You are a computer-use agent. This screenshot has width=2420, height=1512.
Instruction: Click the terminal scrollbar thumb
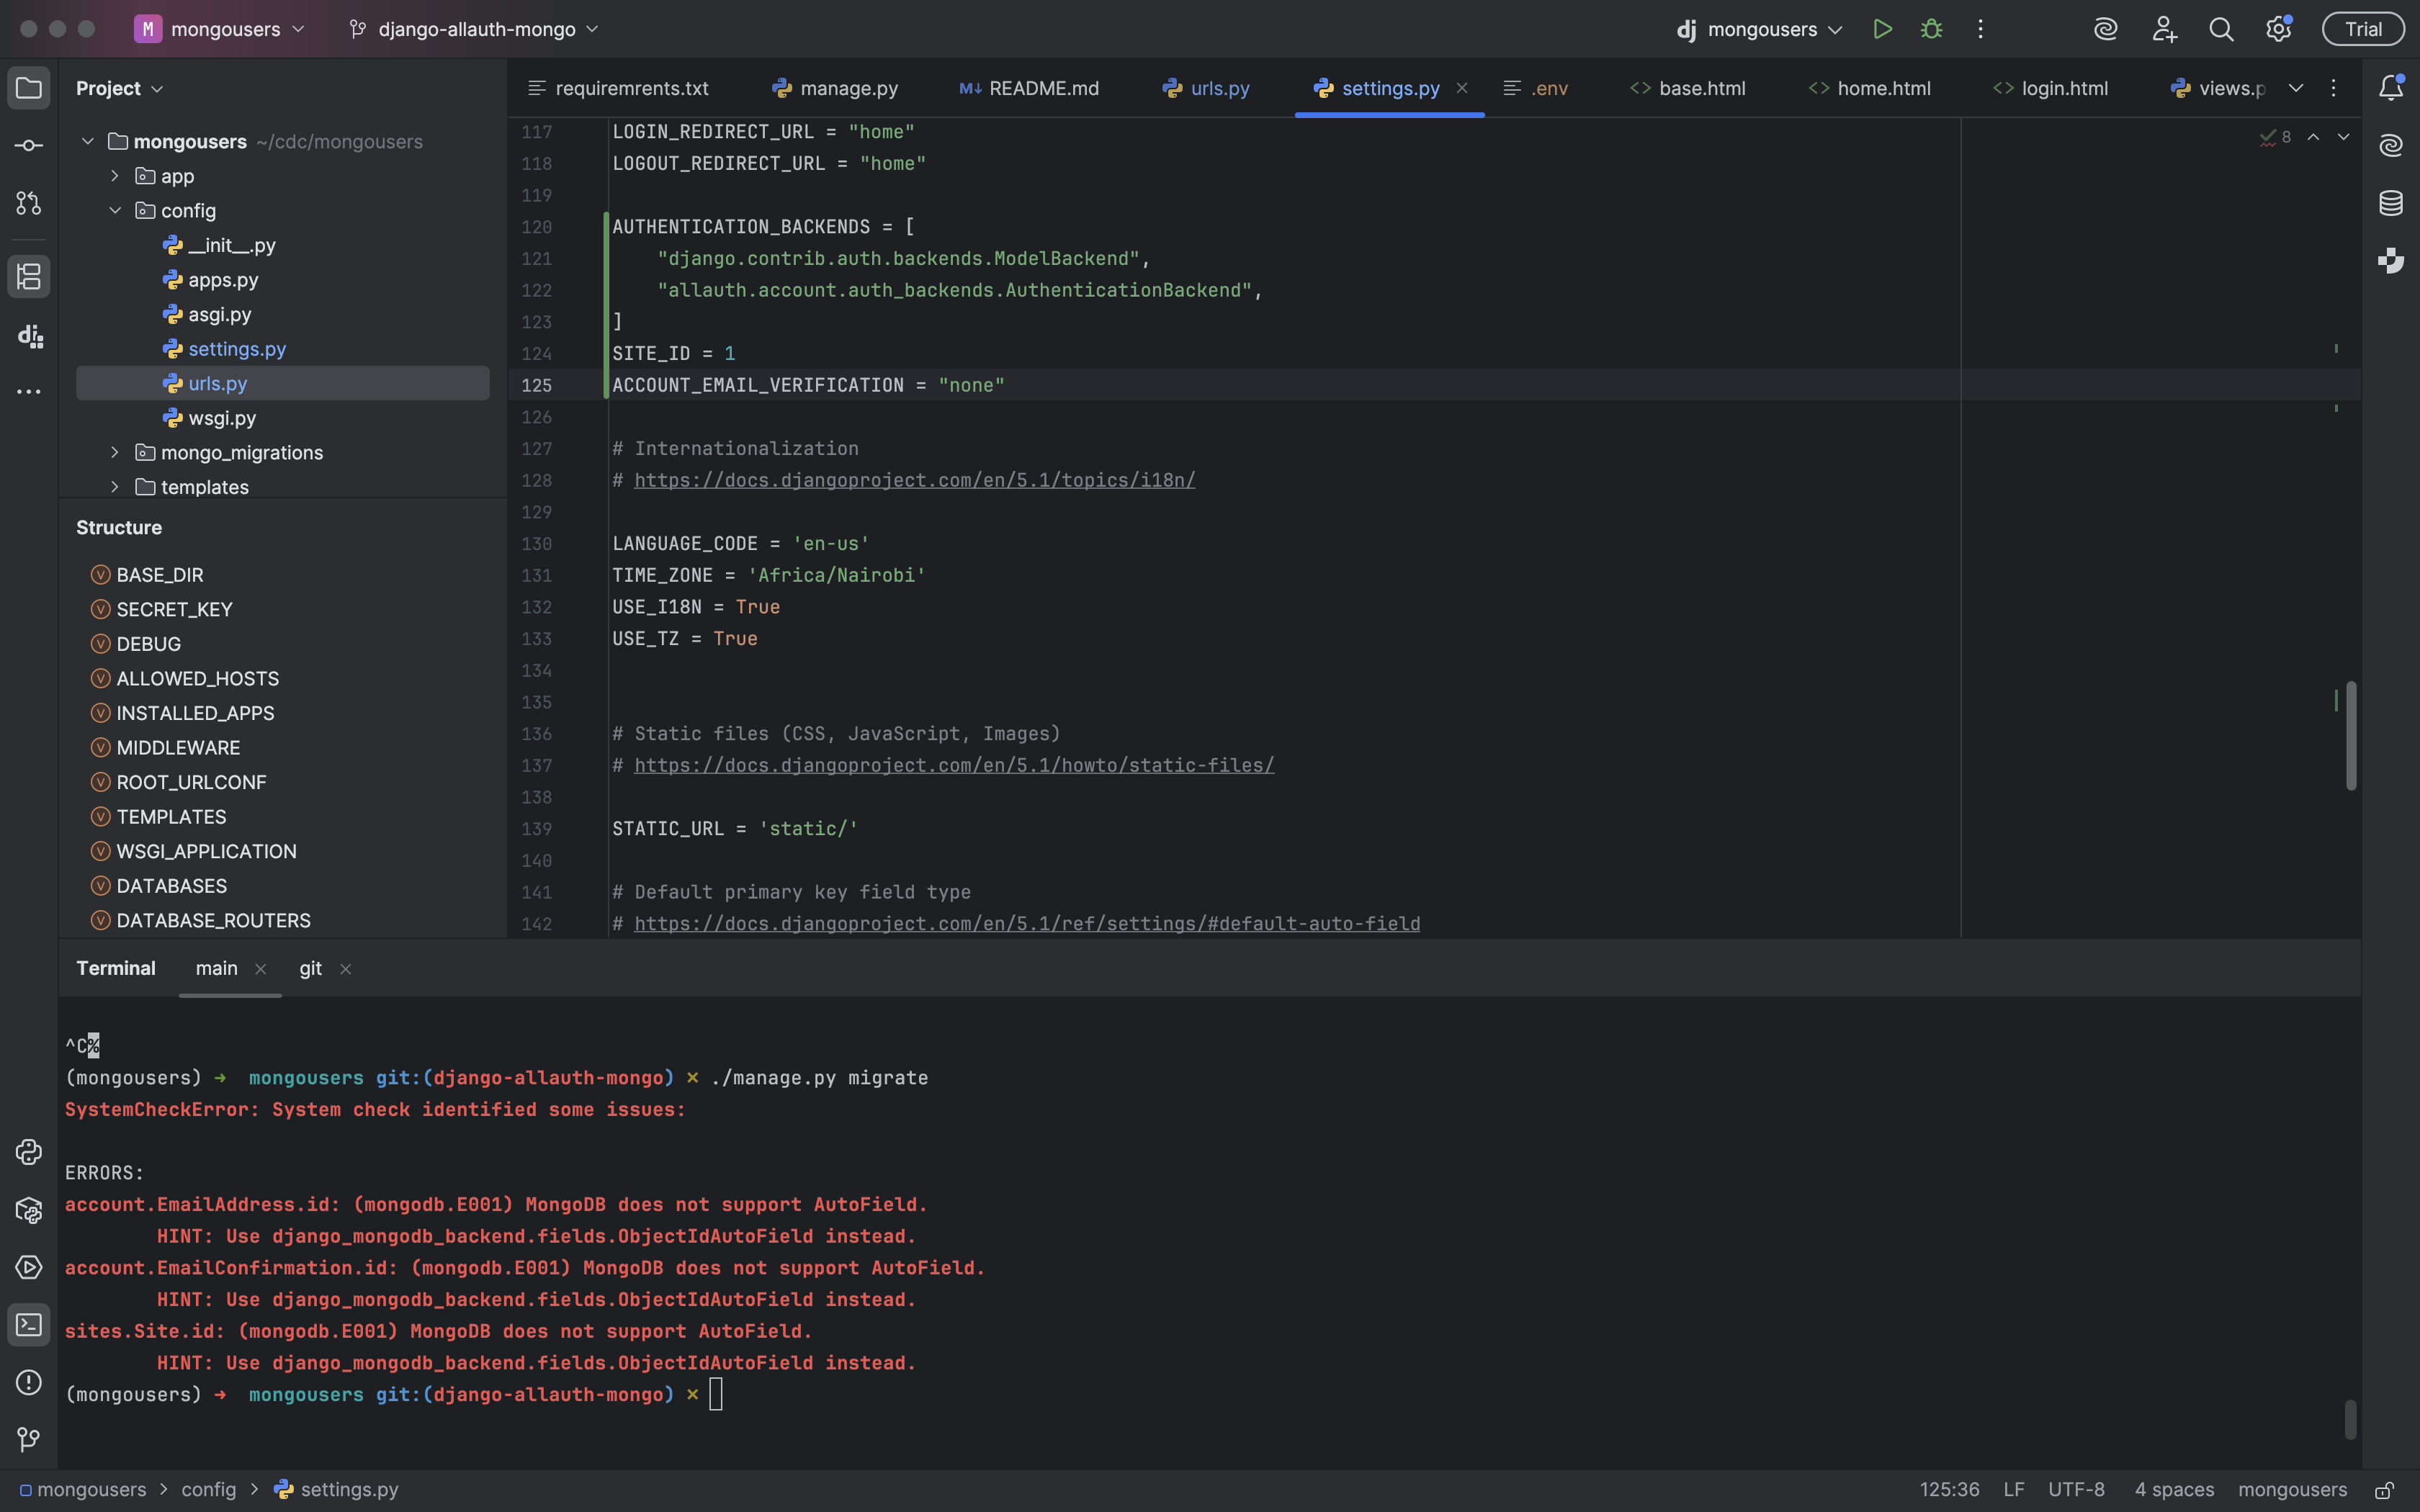[2350, 1420]
